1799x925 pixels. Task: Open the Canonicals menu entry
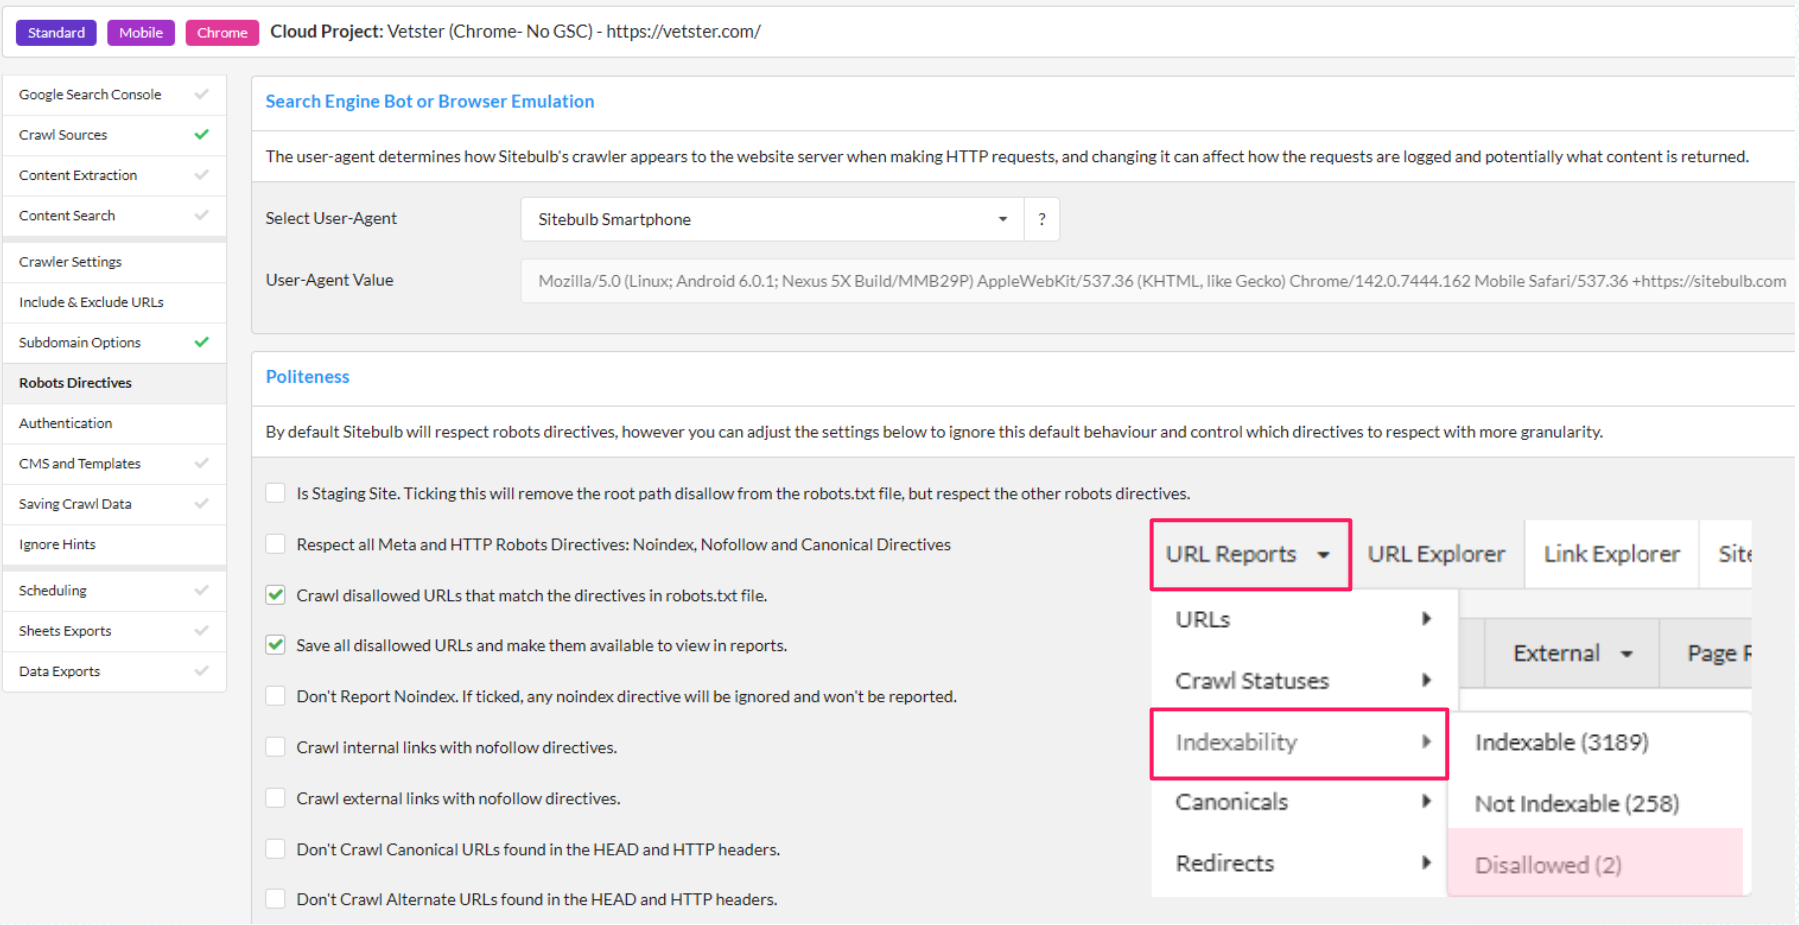[1230, 801]
